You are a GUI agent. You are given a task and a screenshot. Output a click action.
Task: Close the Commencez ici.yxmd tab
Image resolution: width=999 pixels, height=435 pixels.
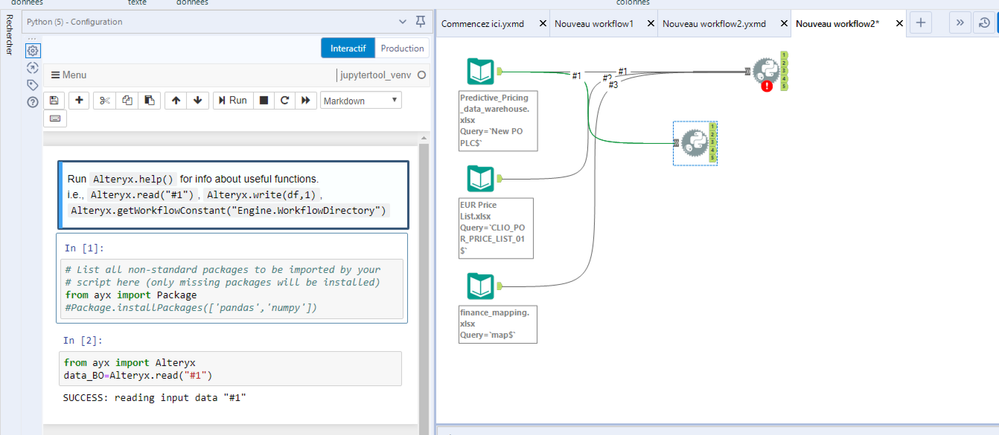(543, 23)
